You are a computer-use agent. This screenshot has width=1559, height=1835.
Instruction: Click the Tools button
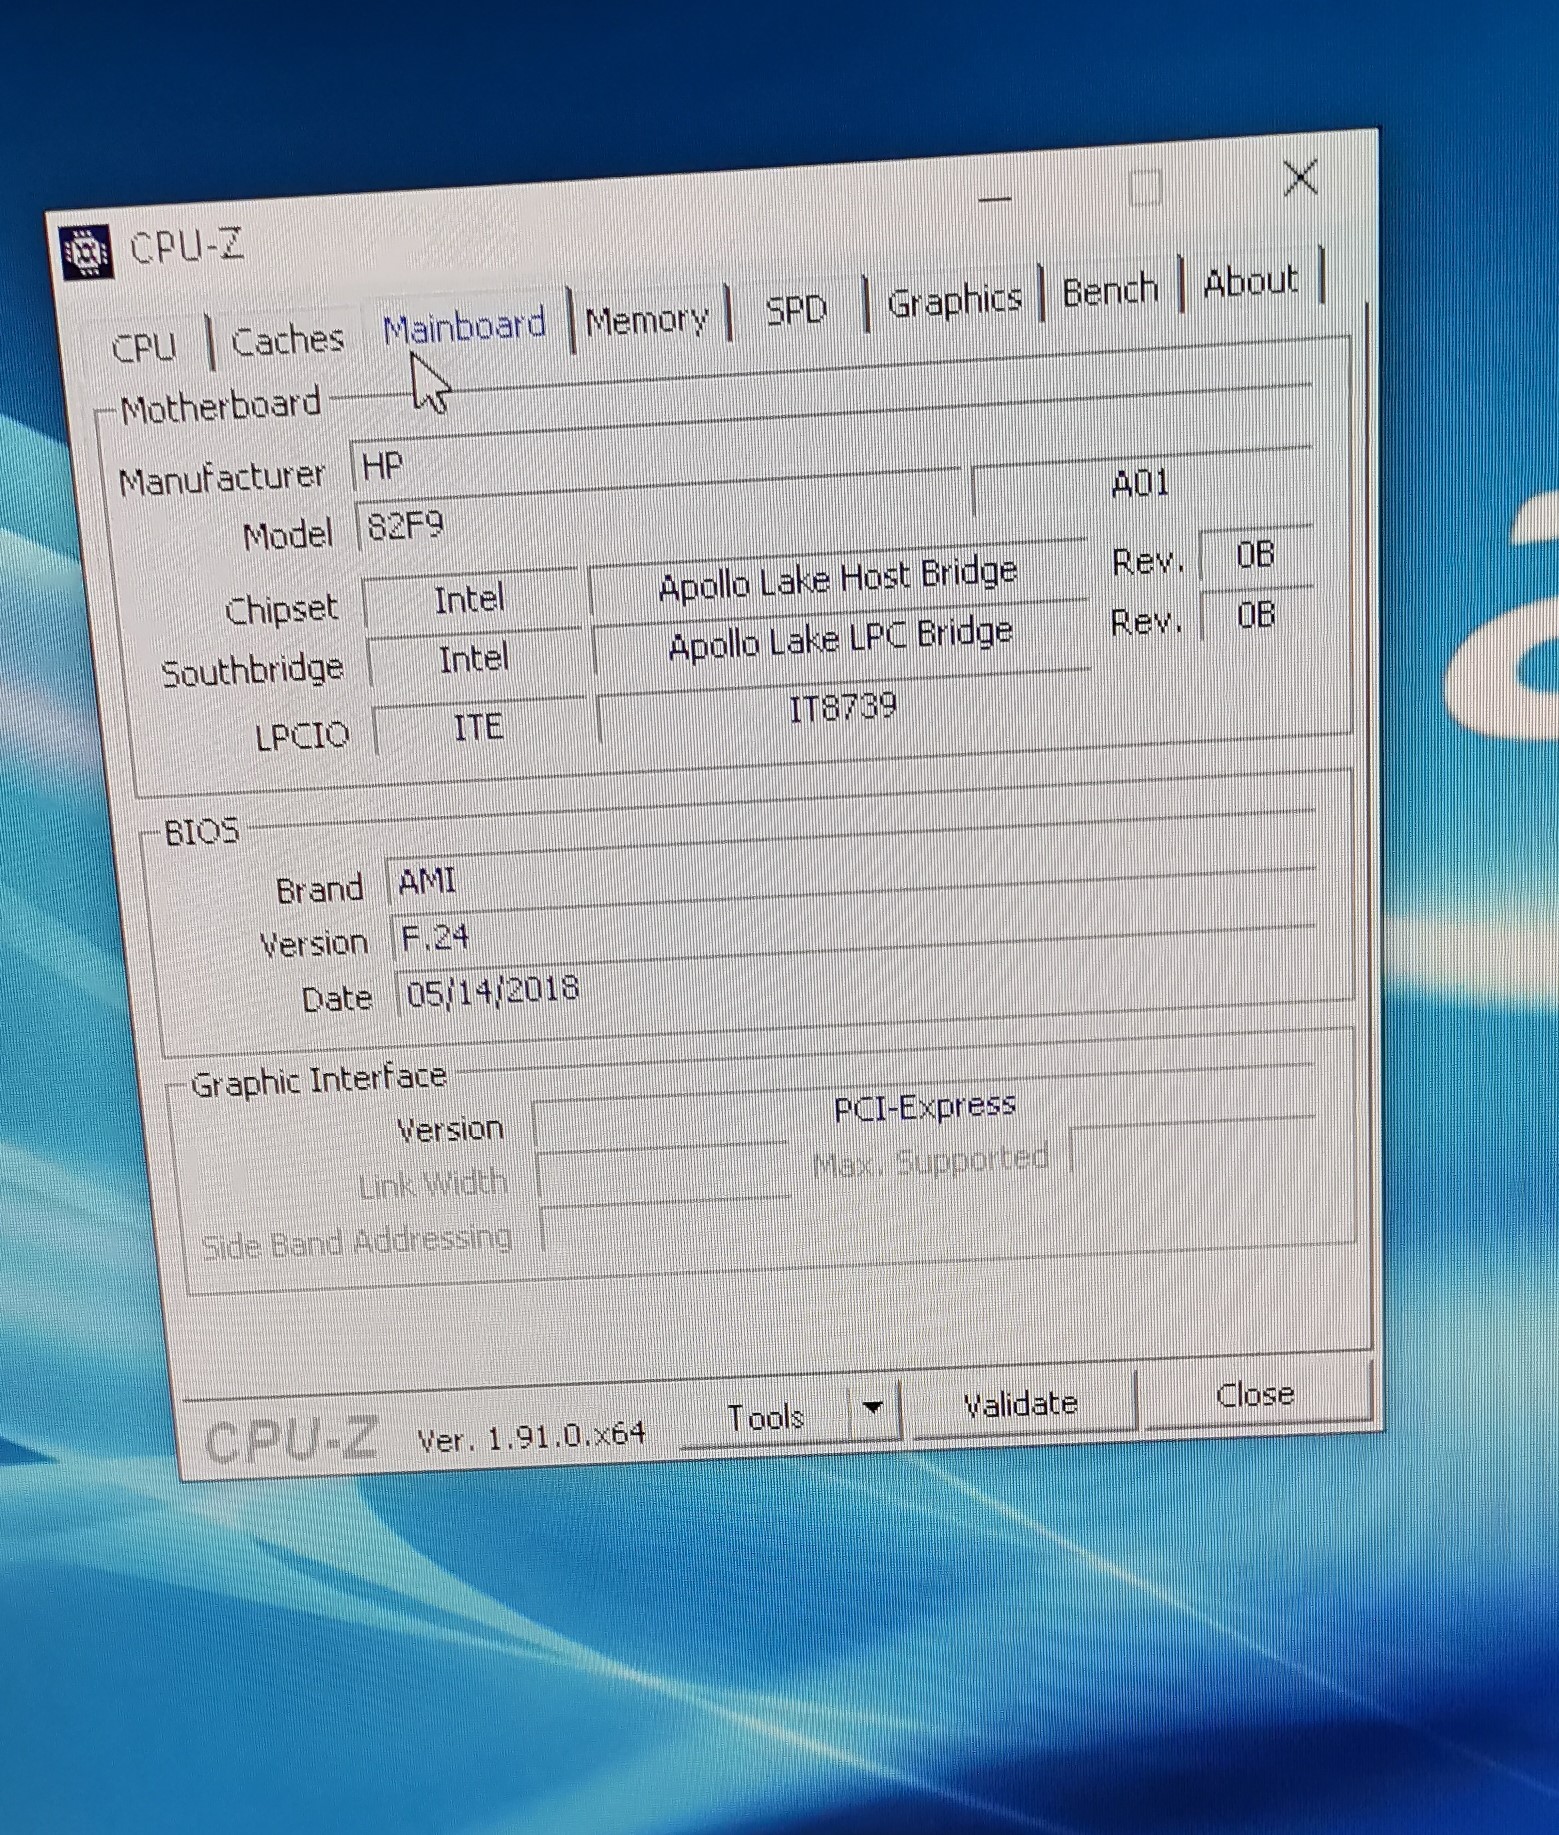766,1416
